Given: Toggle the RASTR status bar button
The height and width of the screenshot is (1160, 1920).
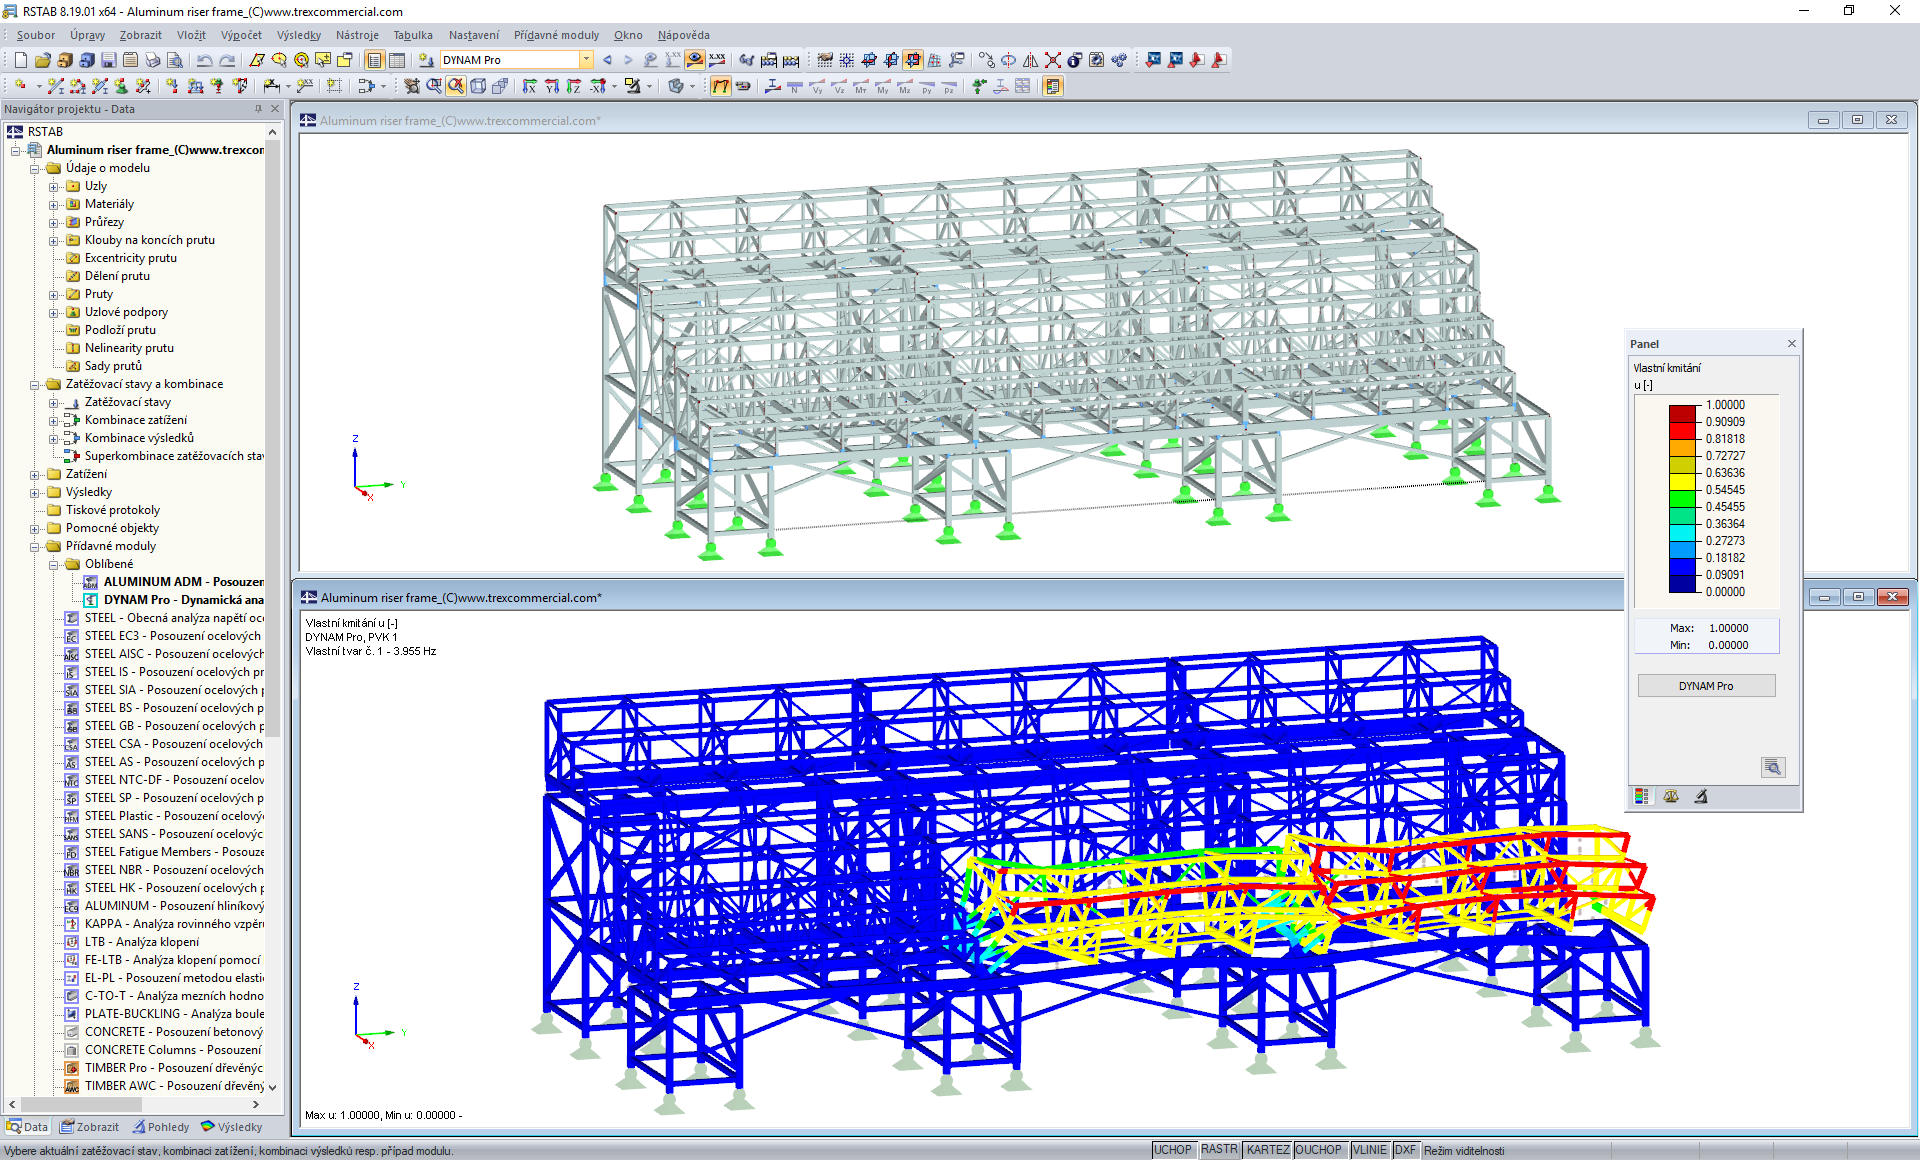Looking at the screenshot, I should coord(1219,1150).
